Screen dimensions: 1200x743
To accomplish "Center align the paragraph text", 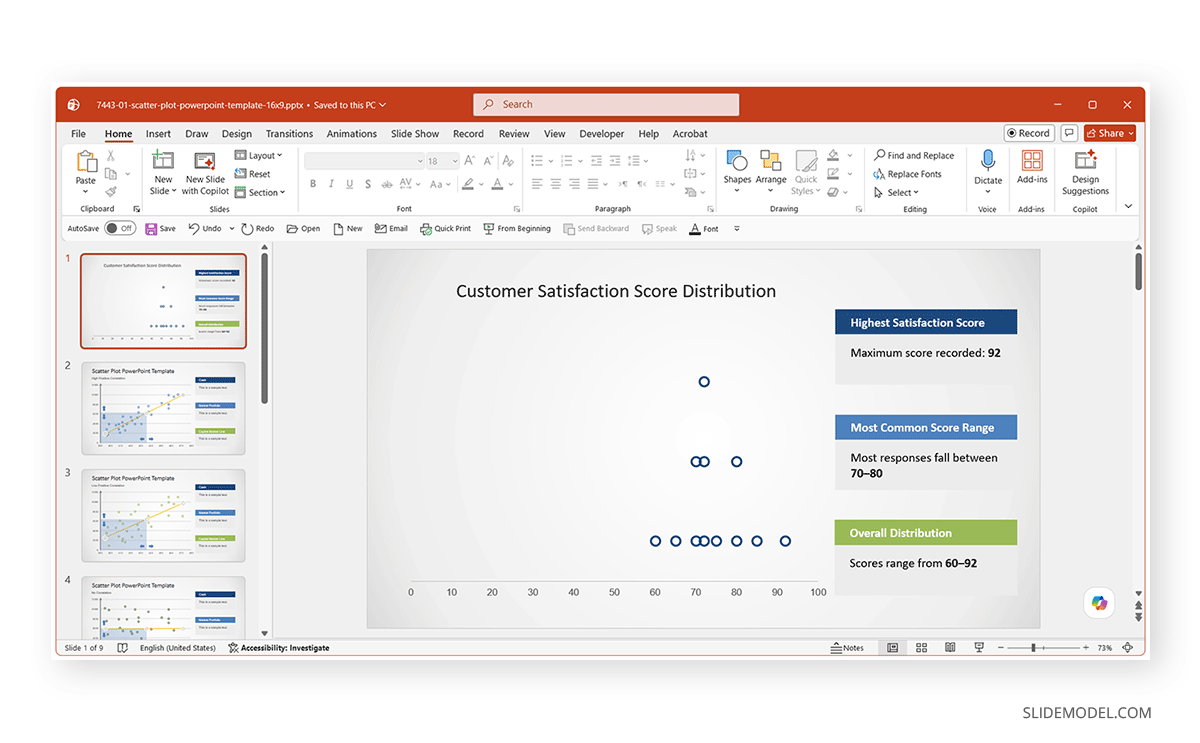I will tap(555, 184).
